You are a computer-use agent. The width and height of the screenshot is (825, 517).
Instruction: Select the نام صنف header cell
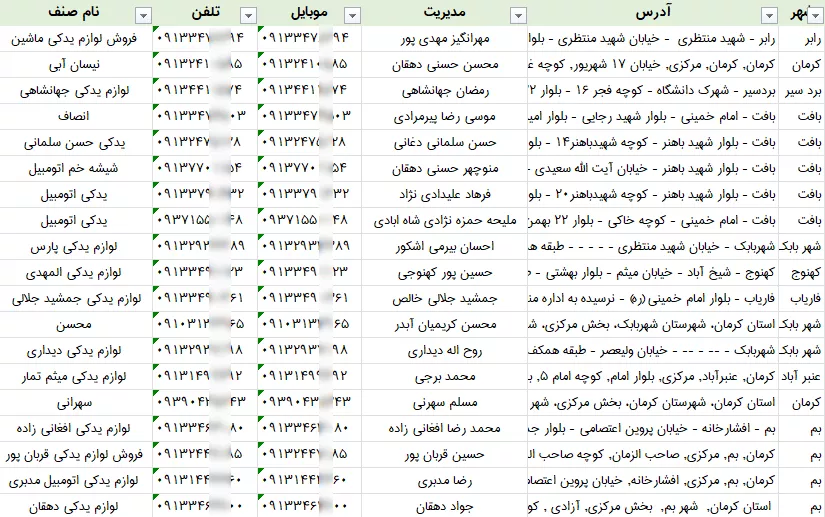point(76,13)
